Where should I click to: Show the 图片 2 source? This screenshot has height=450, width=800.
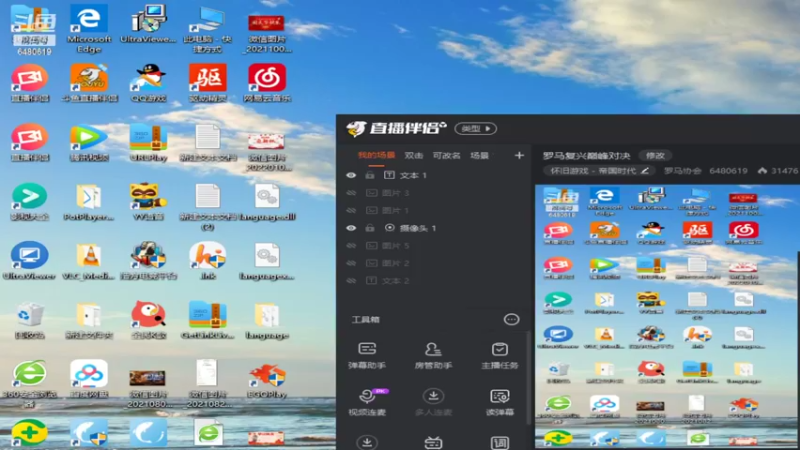351,263
